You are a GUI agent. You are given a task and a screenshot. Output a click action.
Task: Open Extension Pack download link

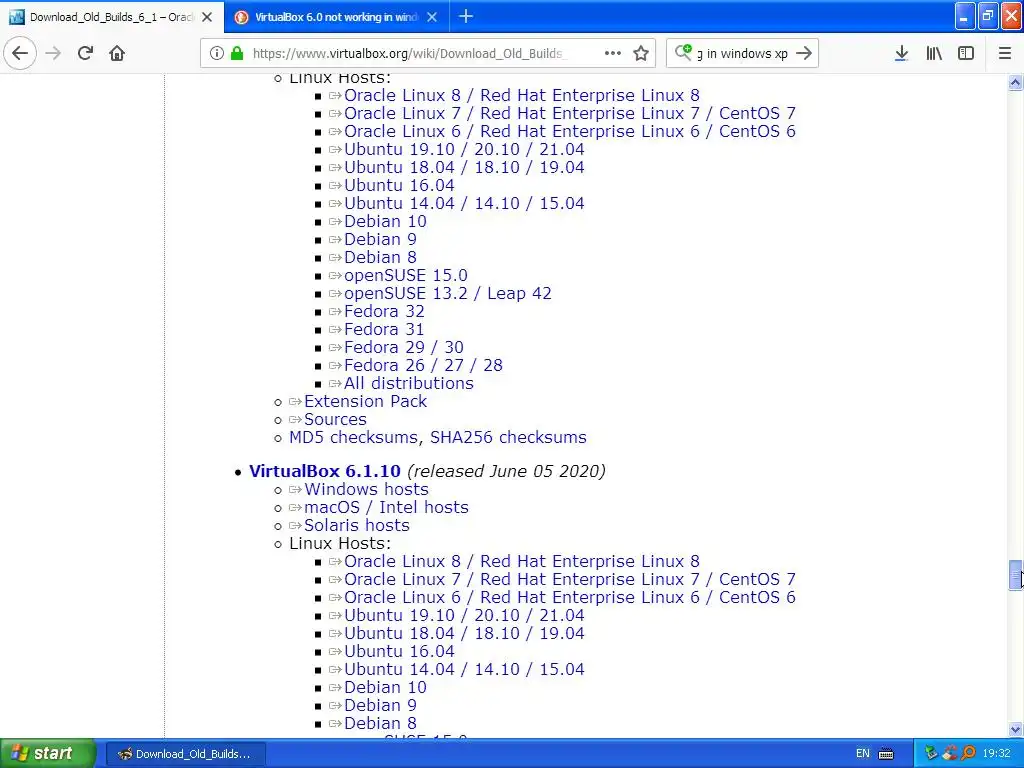pos(365,401)
